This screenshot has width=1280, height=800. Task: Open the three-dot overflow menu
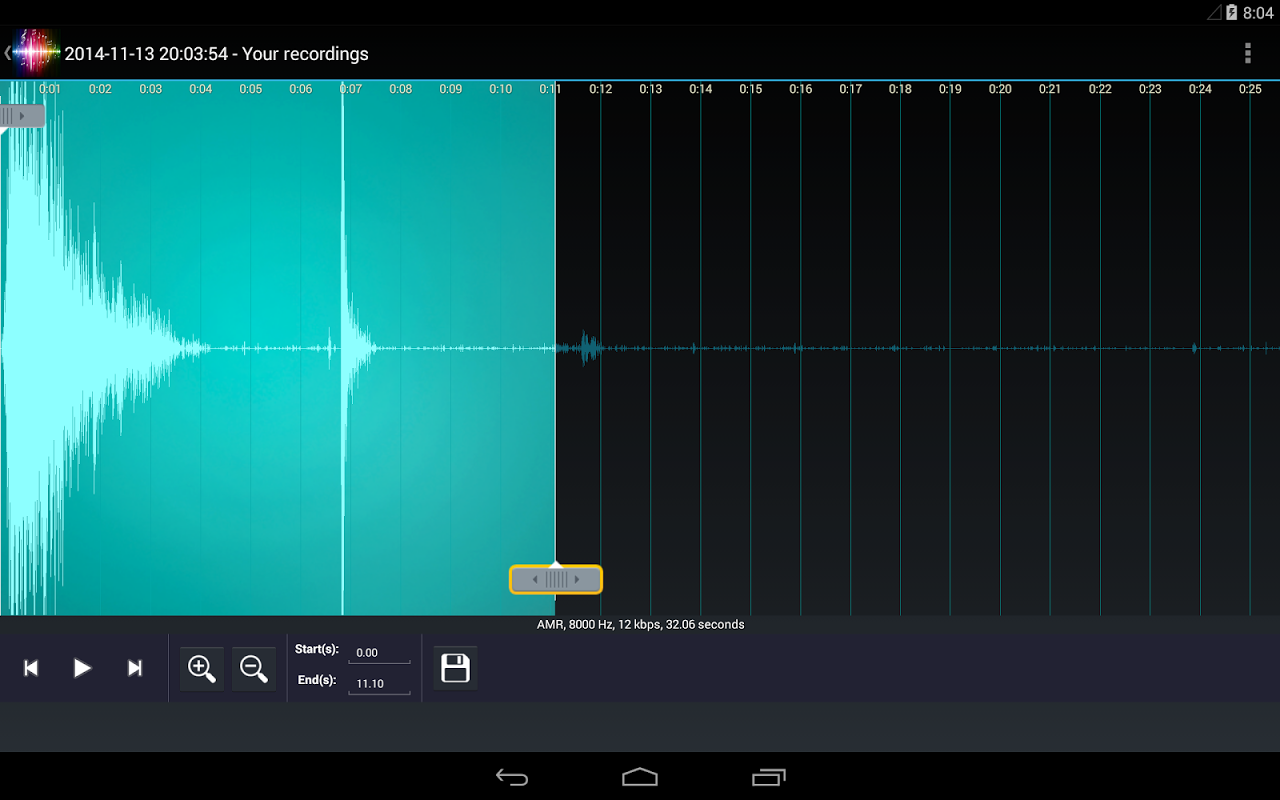click(1247, 53)
